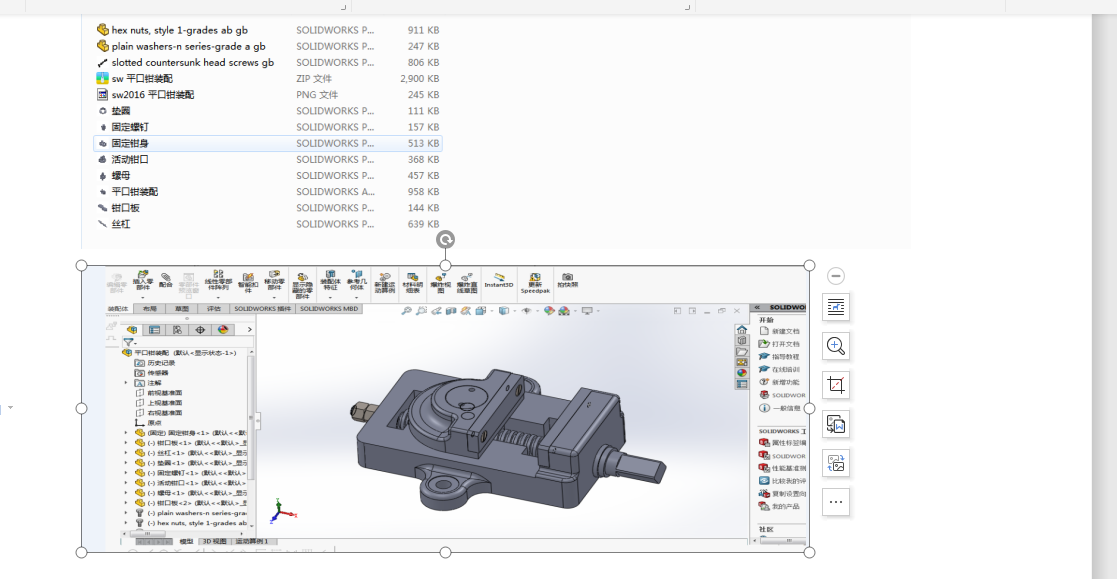Collapse the floating picture toolbar with minus button
The width and height of the screenshot is (1117, 579).
(836, 276)
